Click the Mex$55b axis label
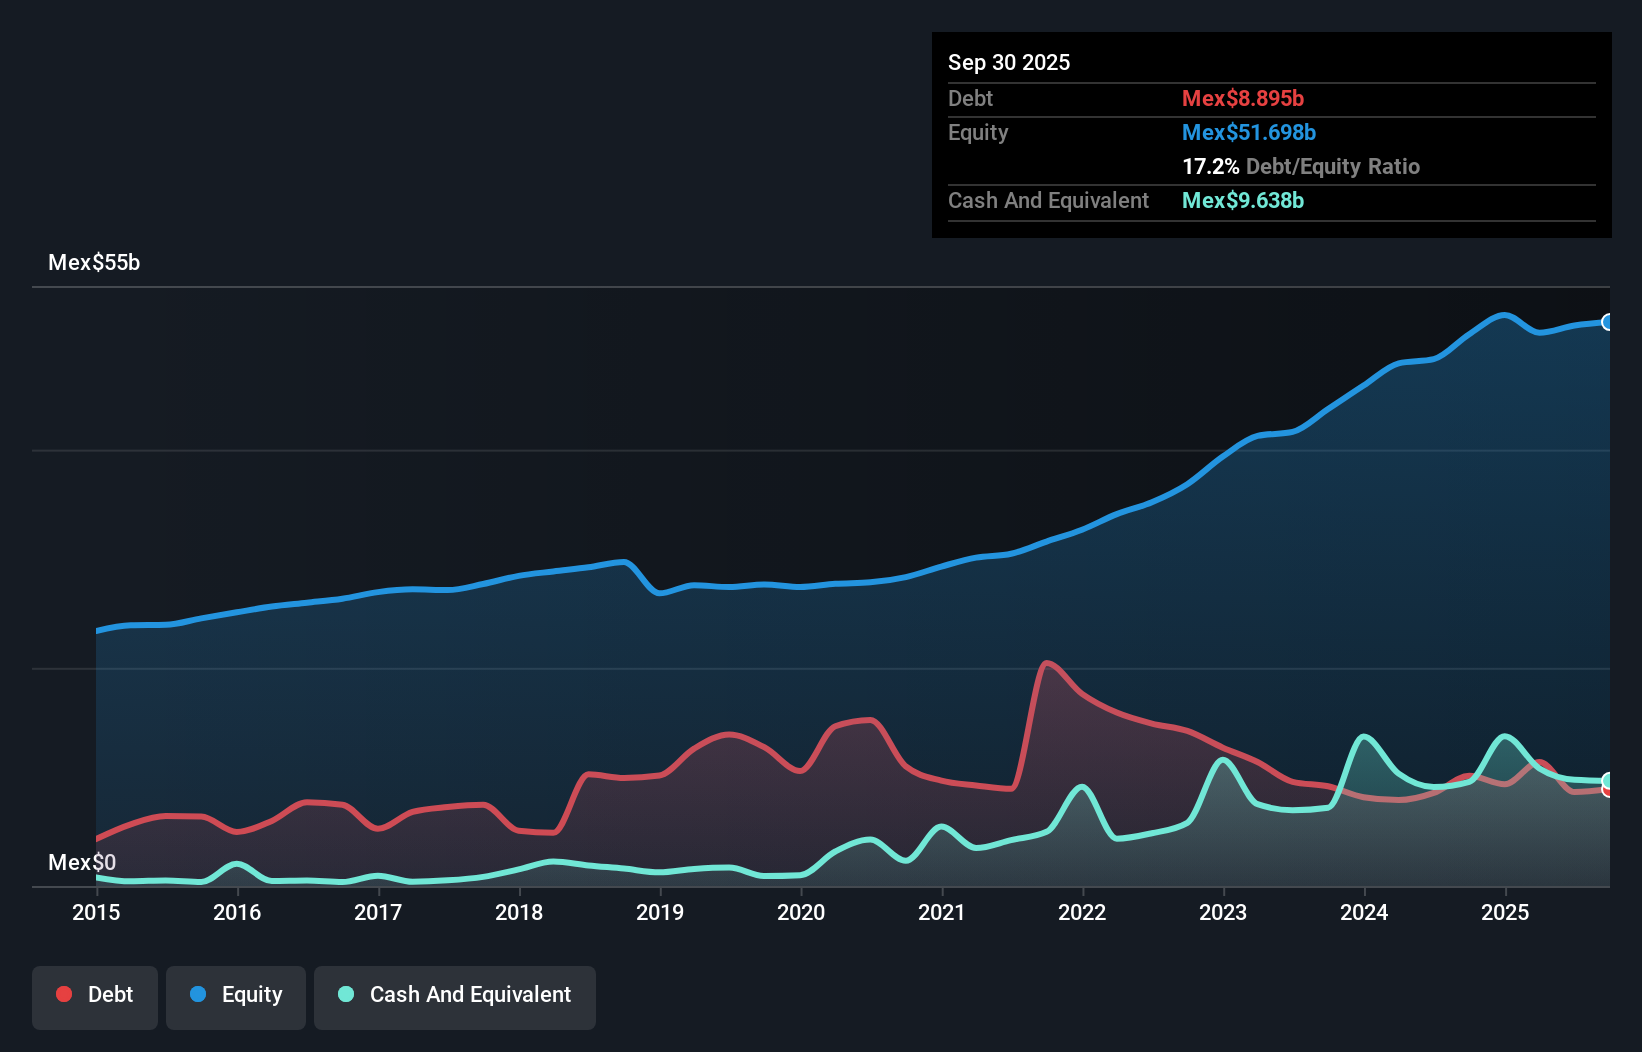The image size is (1642, 1052). [94, 262]
